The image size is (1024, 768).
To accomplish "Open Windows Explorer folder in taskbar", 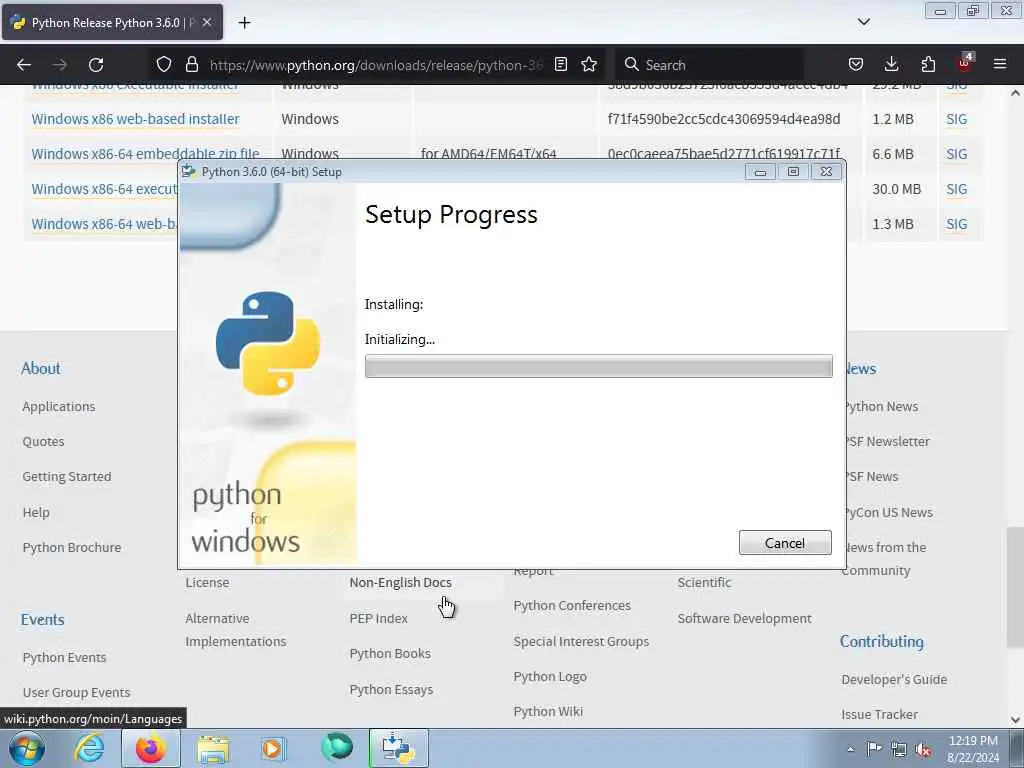I will tap(213, 748).
